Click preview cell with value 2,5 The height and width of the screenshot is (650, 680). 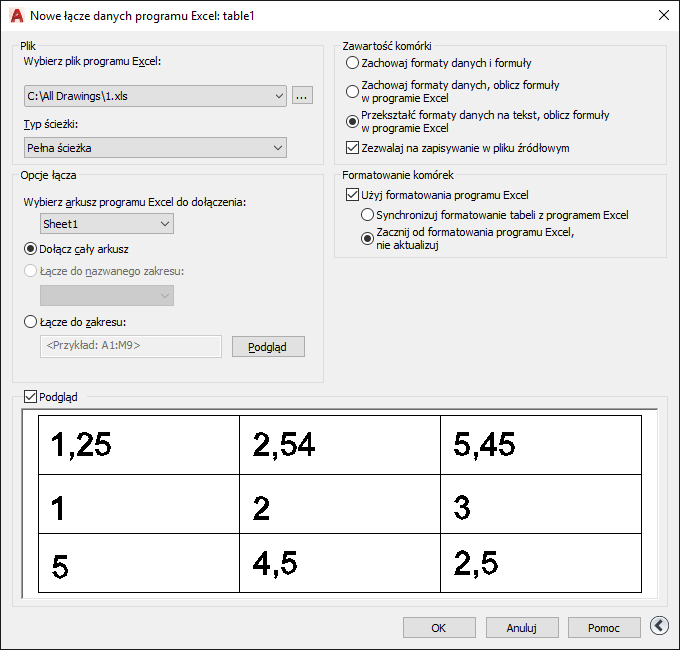pyautogui.click(x=541, y=563)
